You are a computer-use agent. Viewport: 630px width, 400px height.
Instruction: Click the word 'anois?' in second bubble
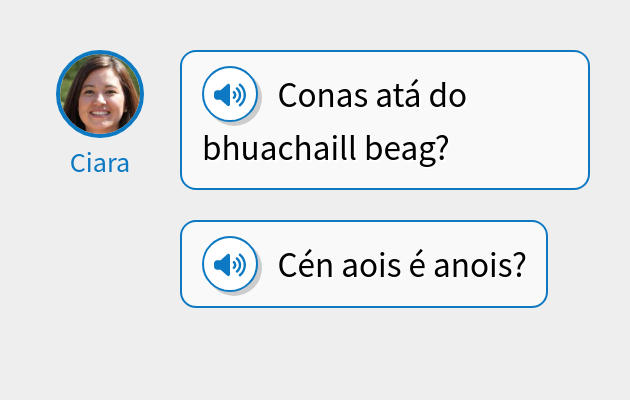[x=480, y=265]
